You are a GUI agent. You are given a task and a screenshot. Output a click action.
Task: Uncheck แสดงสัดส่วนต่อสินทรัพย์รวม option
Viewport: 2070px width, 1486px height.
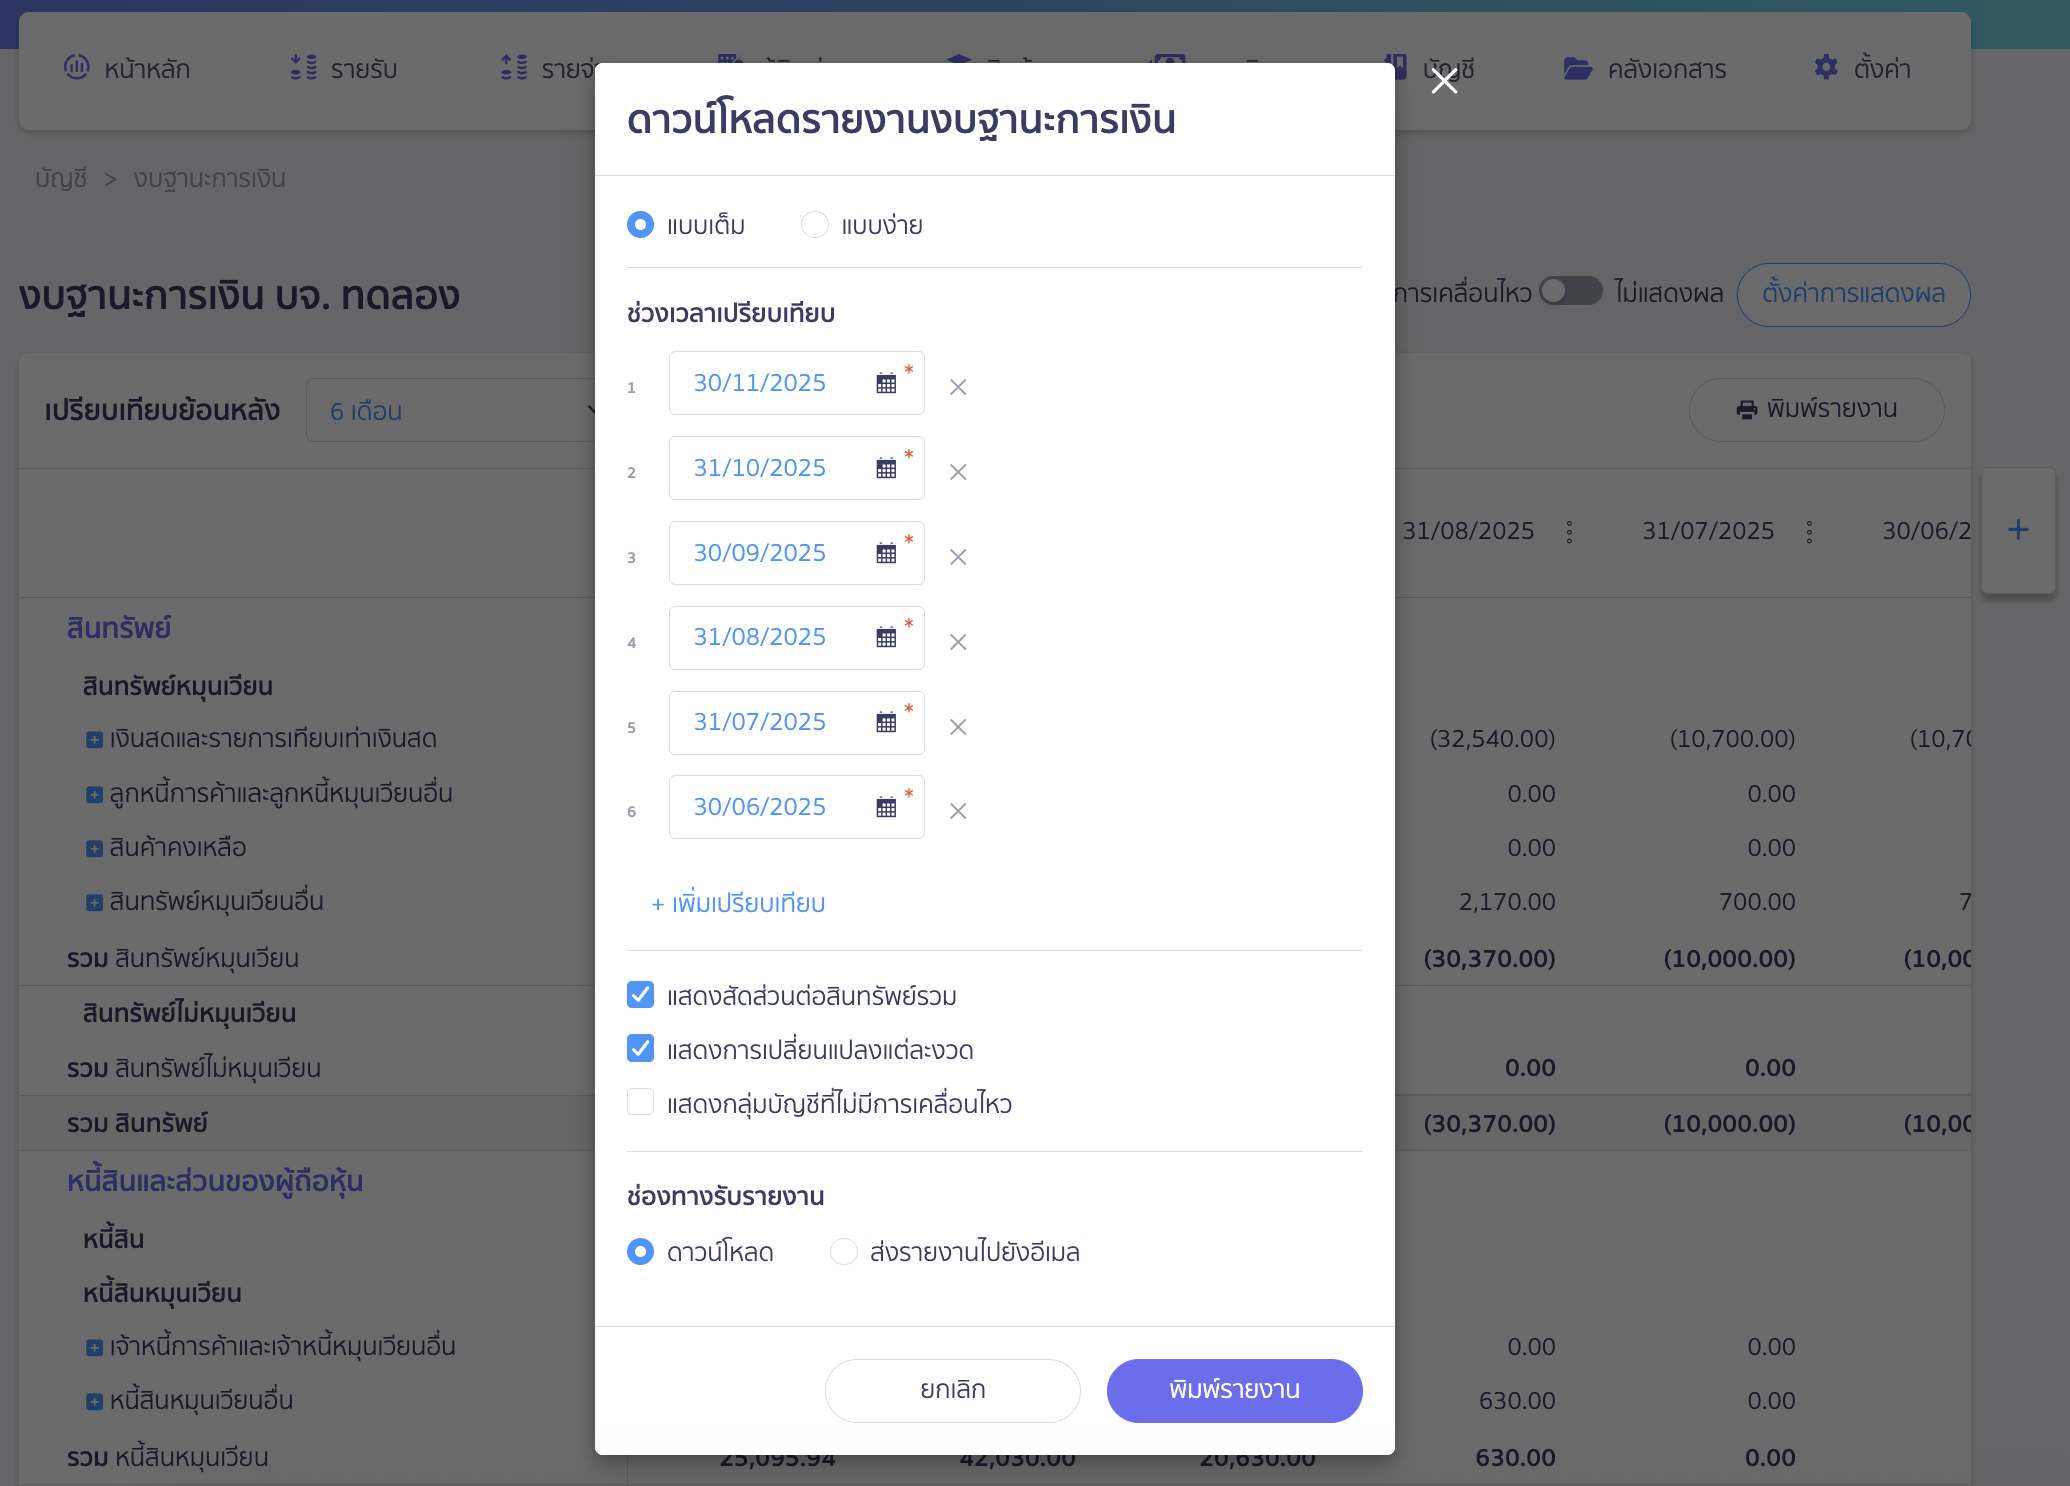coord(640,995)
